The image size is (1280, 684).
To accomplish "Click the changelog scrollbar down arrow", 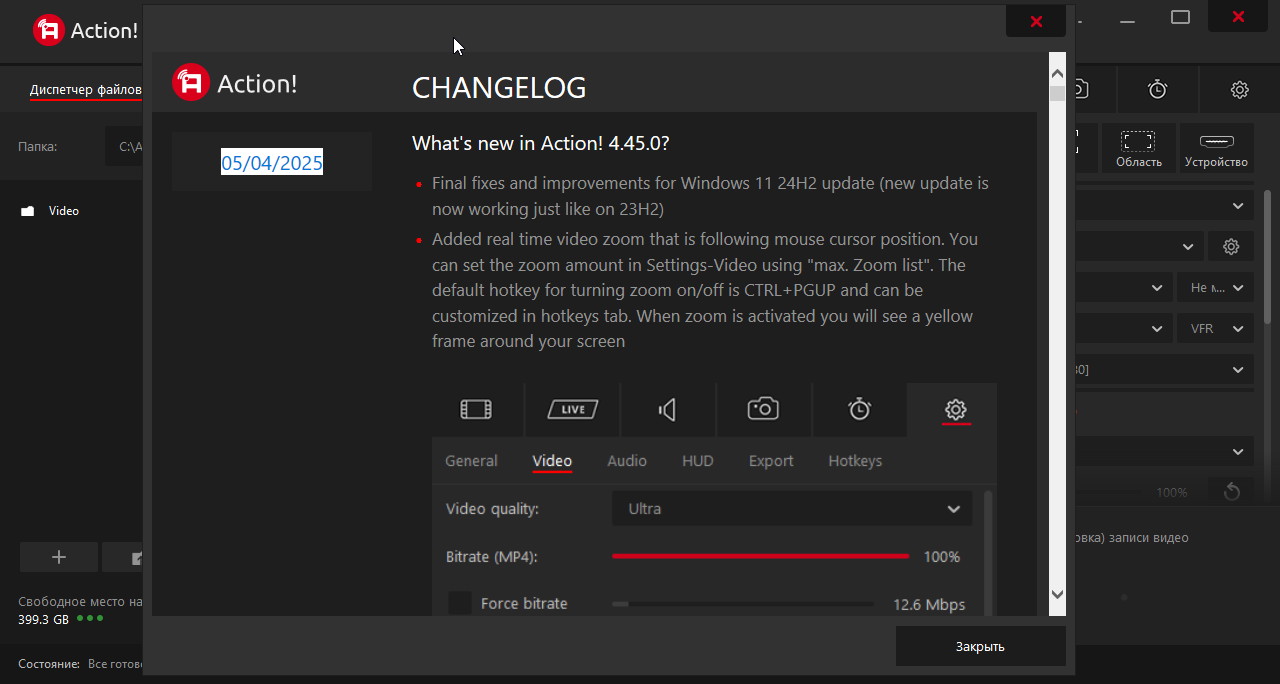I will [x=1057, y=595].
